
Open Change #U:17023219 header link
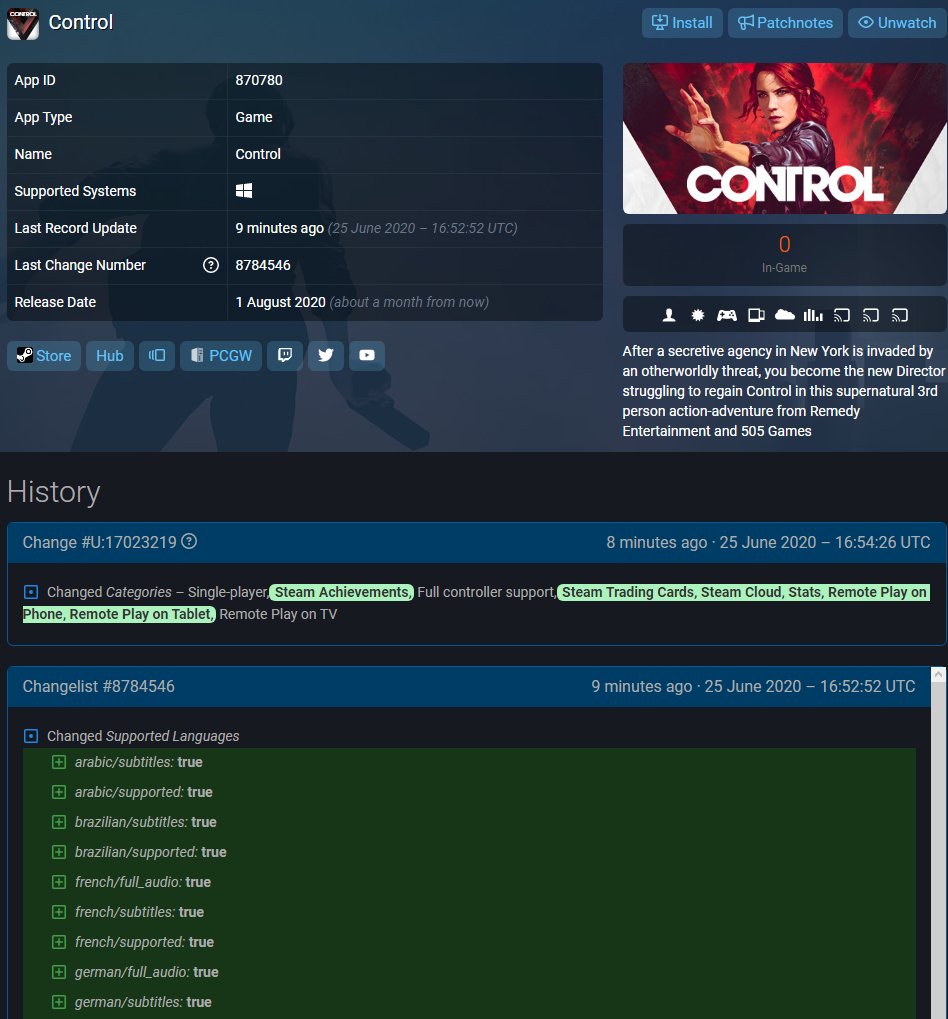coord(99,543)
